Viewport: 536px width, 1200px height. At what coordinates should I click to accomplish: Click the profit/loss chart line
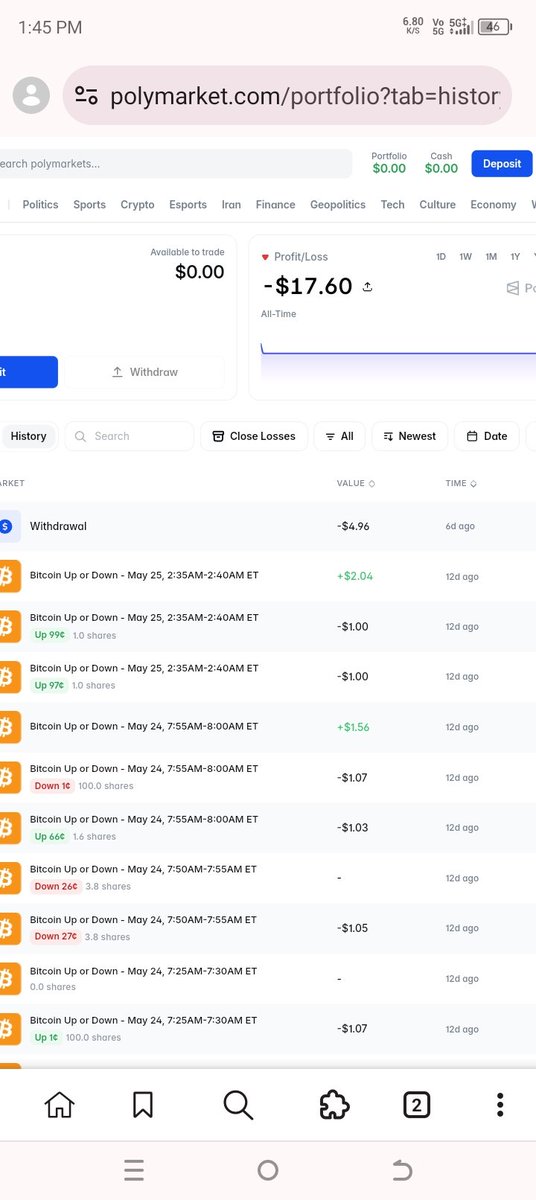pos(398,351)
